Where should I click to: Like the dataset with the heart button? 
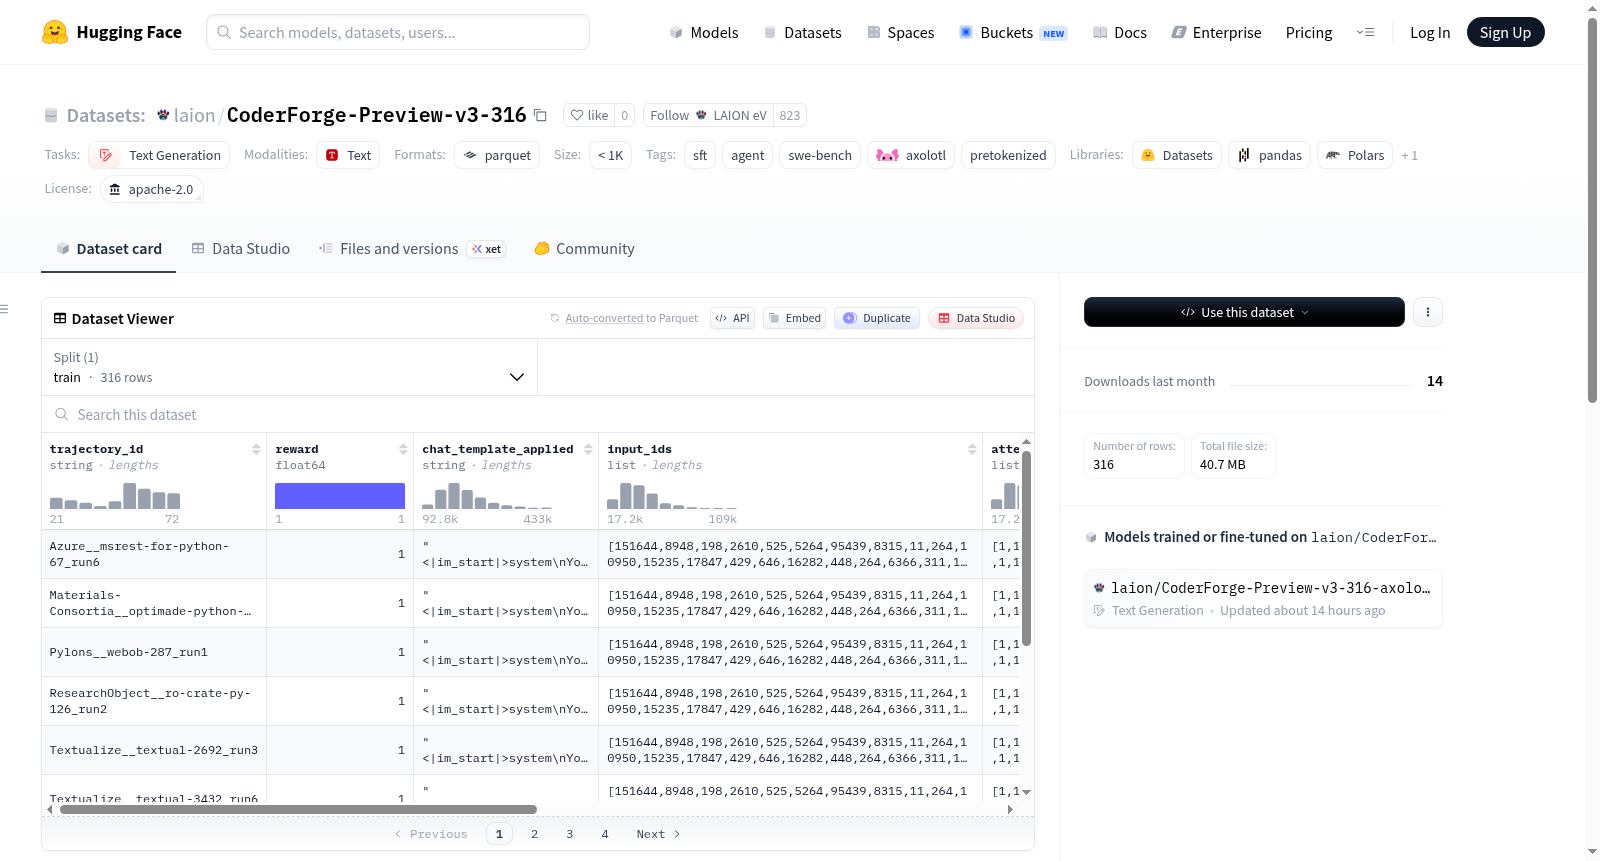(589, 115)
